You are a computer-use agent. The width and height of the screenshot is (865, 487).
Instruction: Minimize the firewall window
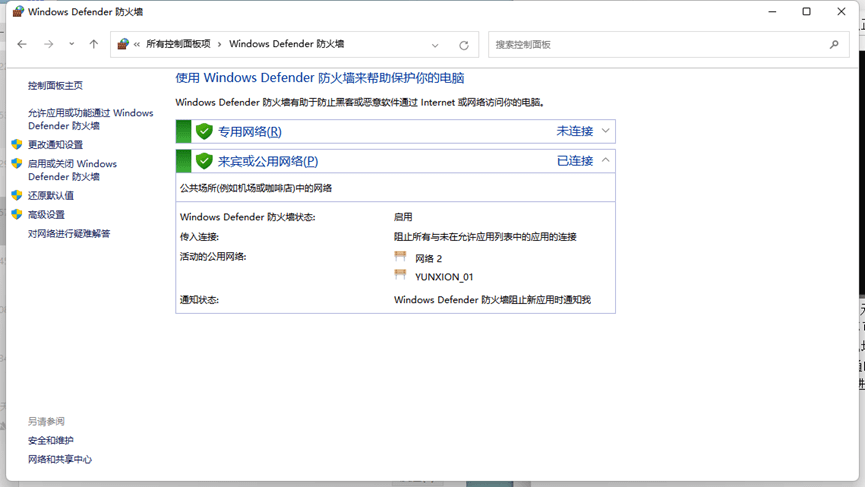coord(772,12)
